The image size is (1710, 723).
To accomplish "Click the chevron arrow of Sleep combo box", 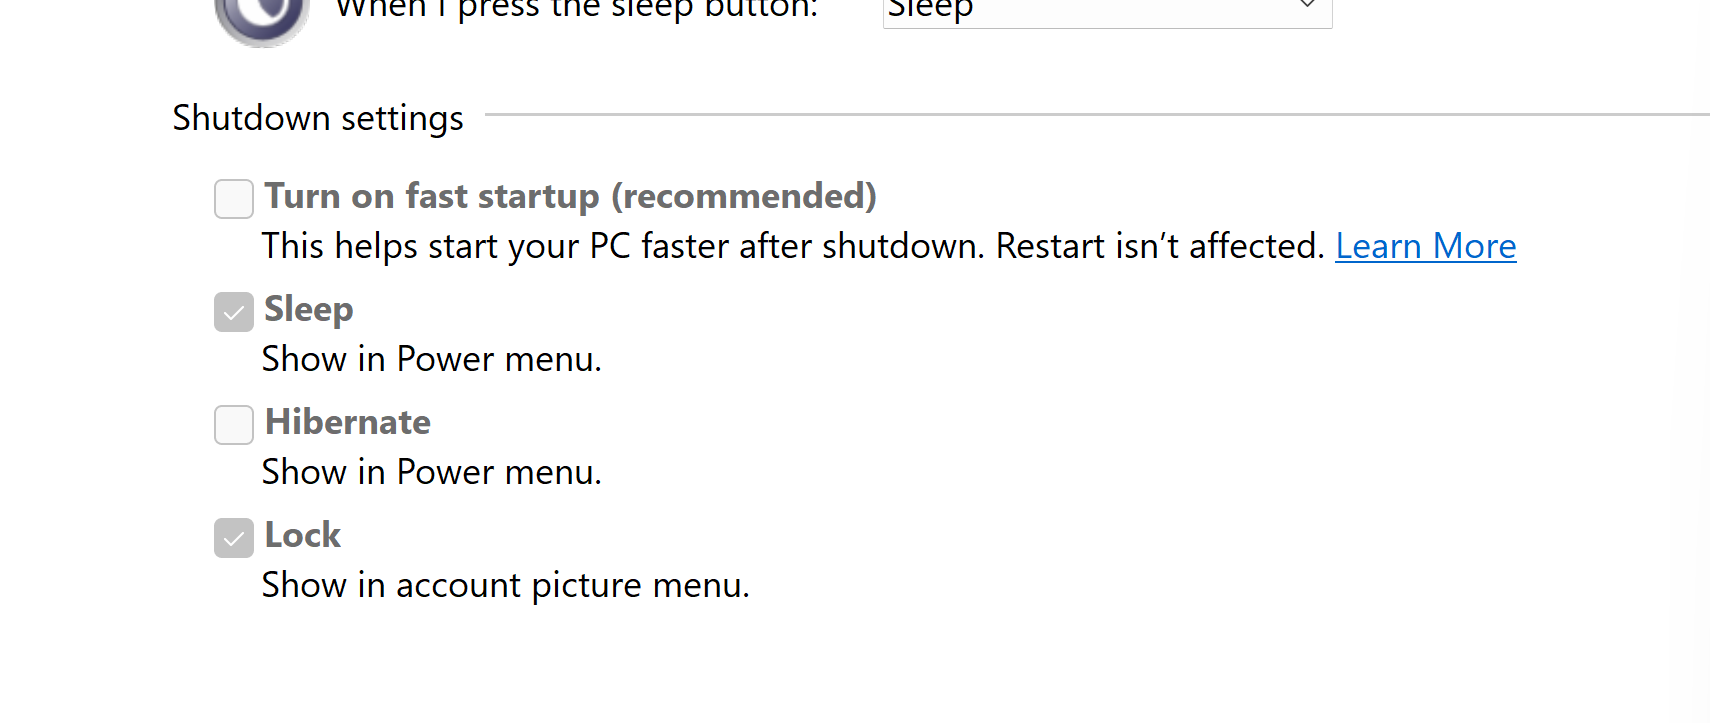I will [x=1307, y=6].
